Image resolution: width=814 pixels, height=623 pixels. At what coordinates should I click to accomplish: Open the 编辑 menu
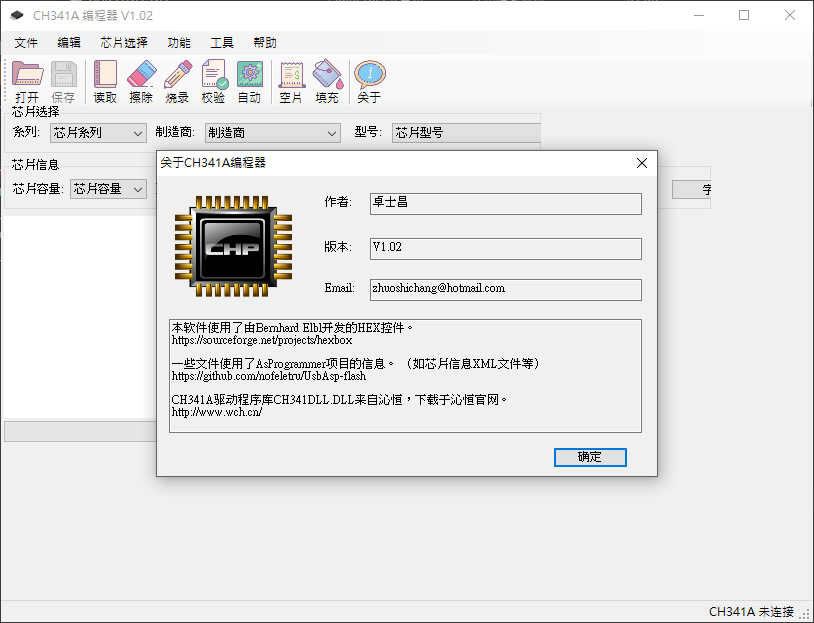(69, 43)
